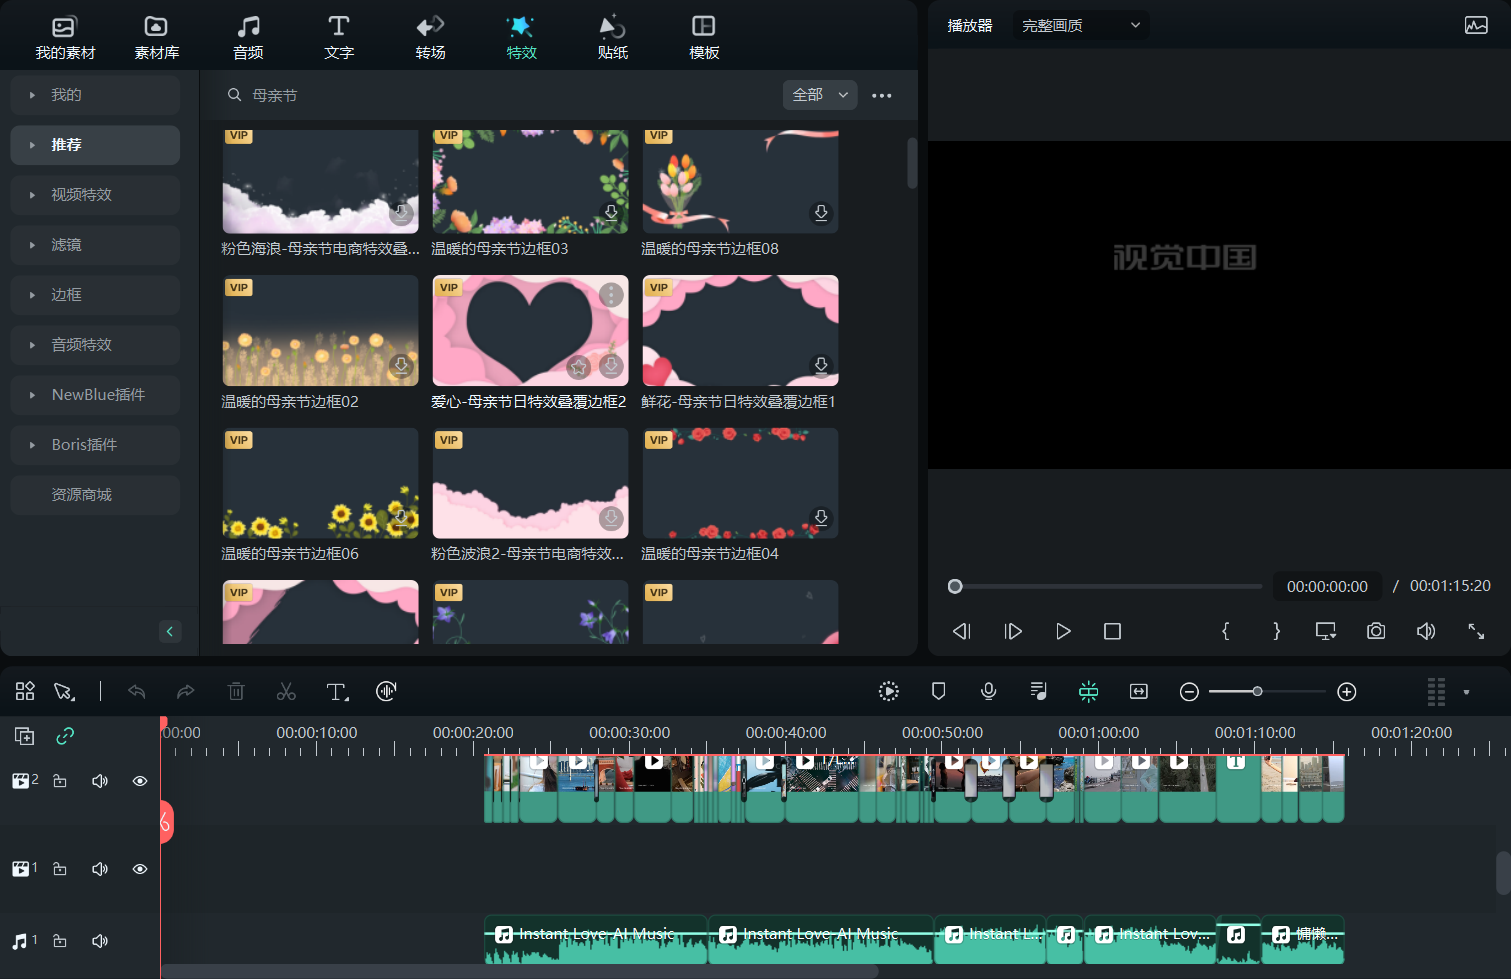Open the 完整画质 quality dropdown
Viewport: 1511px width, 979px height.
(1080, 26)
